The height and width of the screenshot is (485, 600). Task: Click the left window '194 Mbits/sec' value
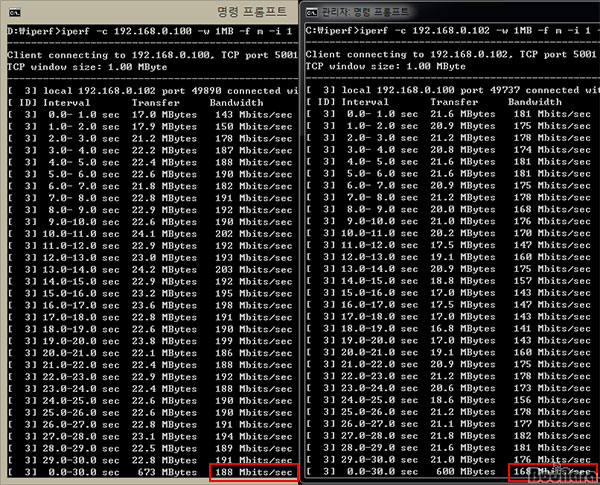[254, 437]
